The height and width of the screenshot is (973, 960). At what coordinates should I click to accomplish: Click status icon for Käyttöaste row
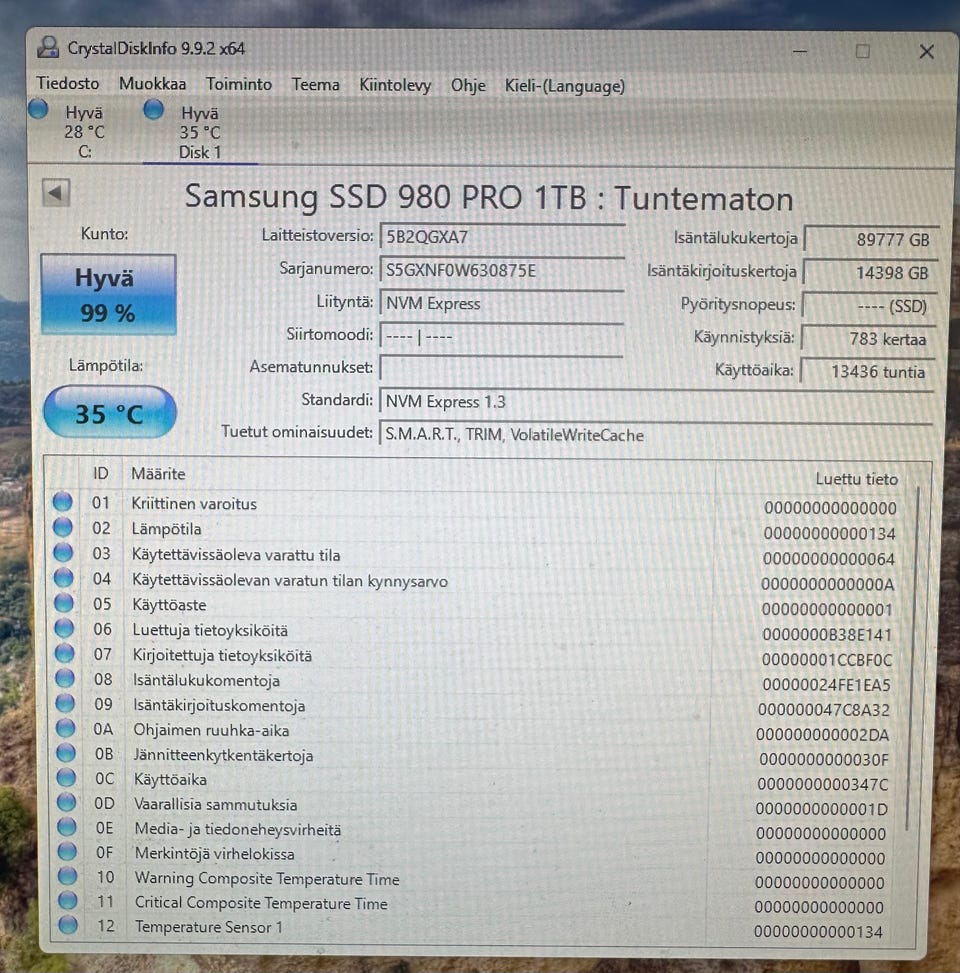64,603
